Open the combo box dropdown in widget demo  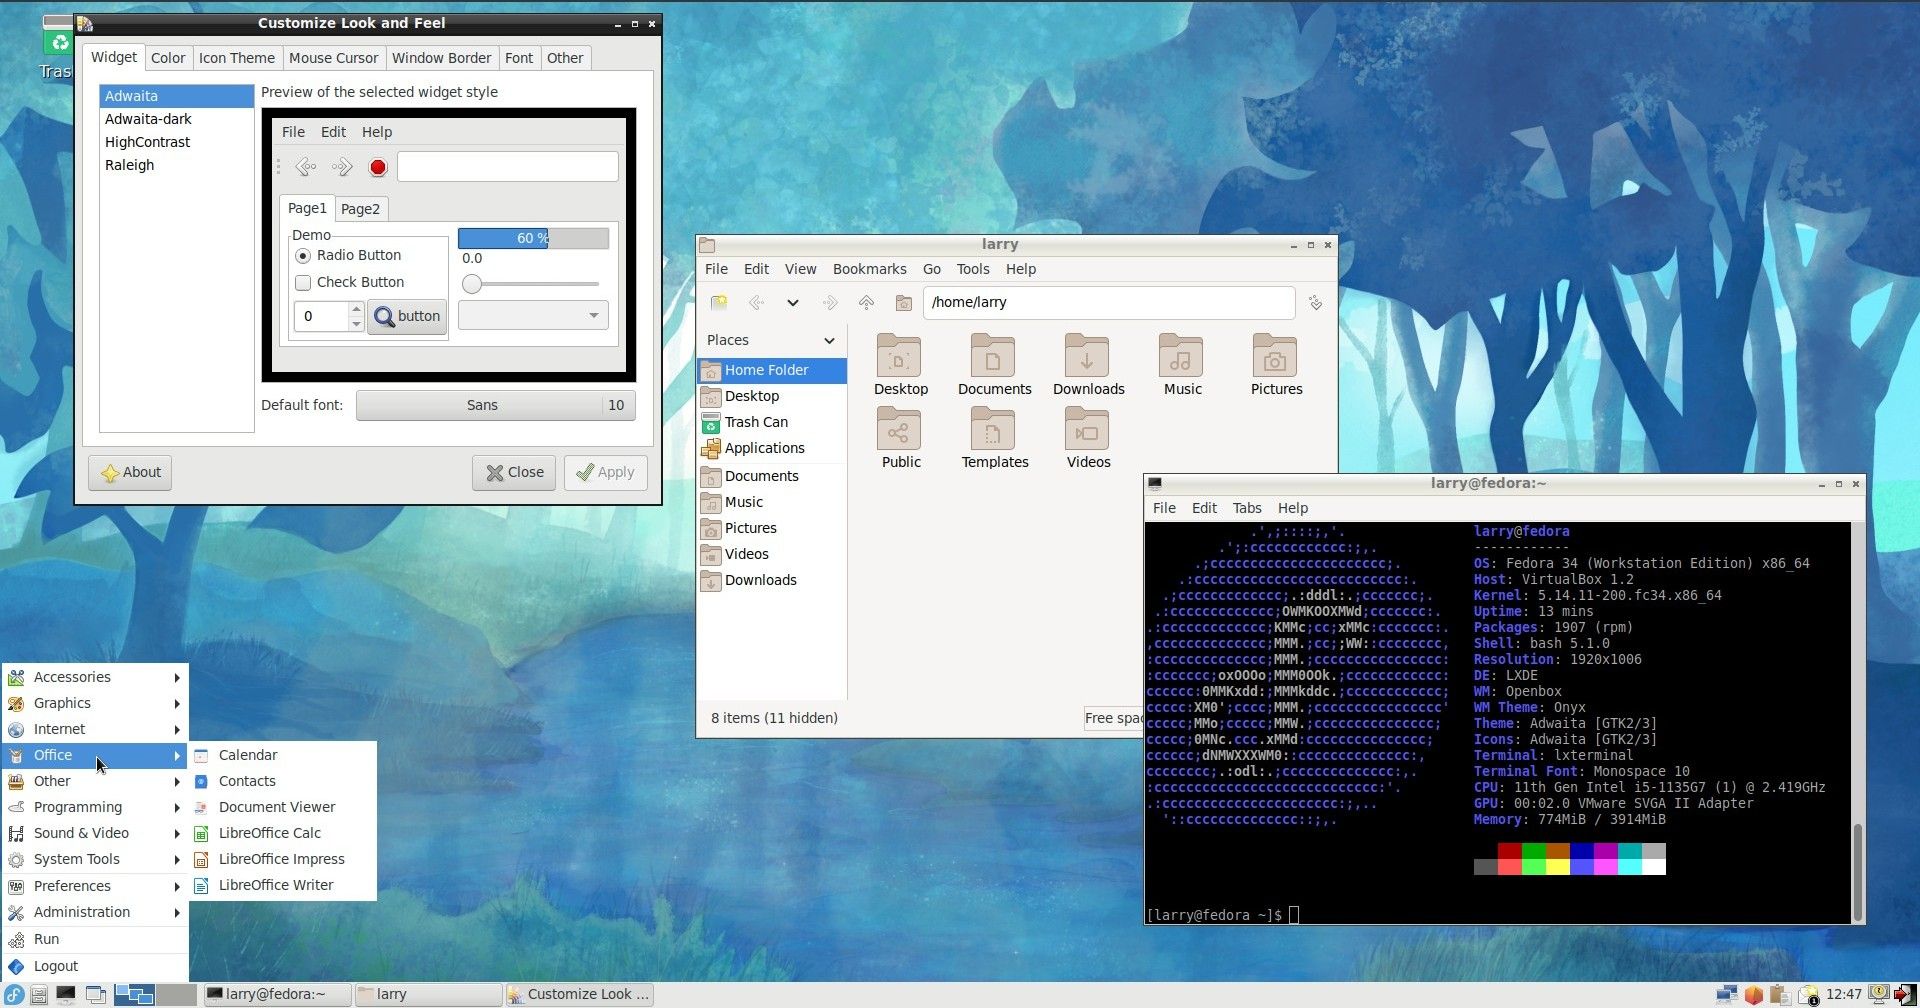(x=594, y=314)
